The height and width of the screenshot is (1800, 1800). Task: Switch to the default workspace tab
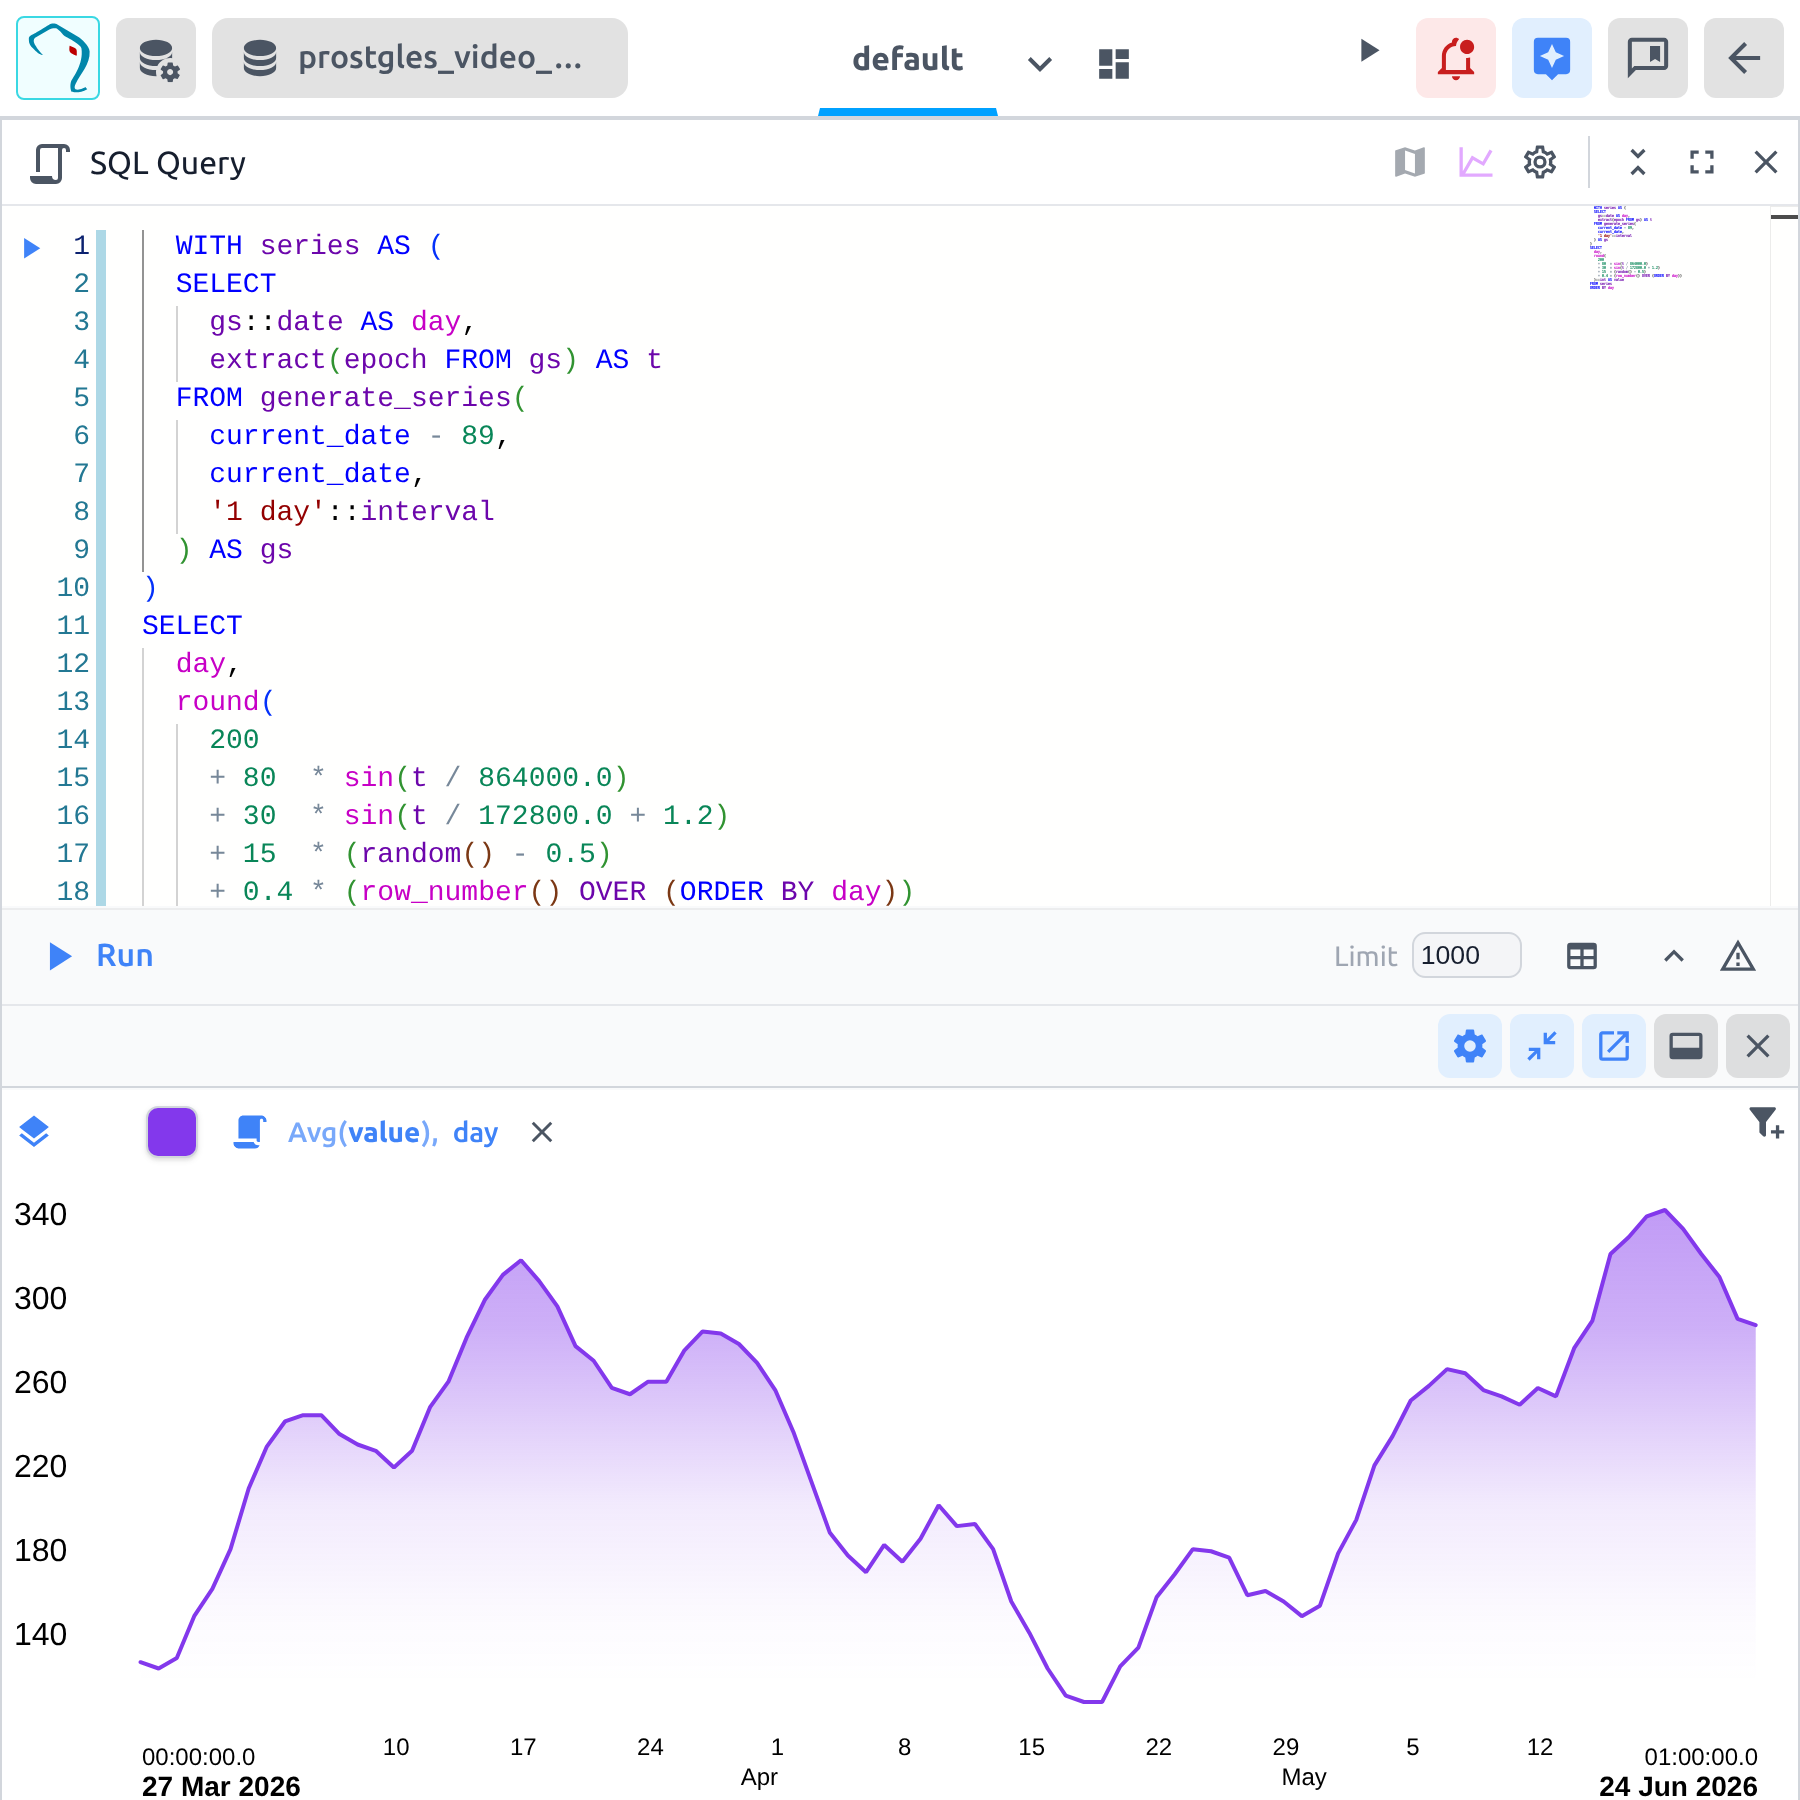907,60
